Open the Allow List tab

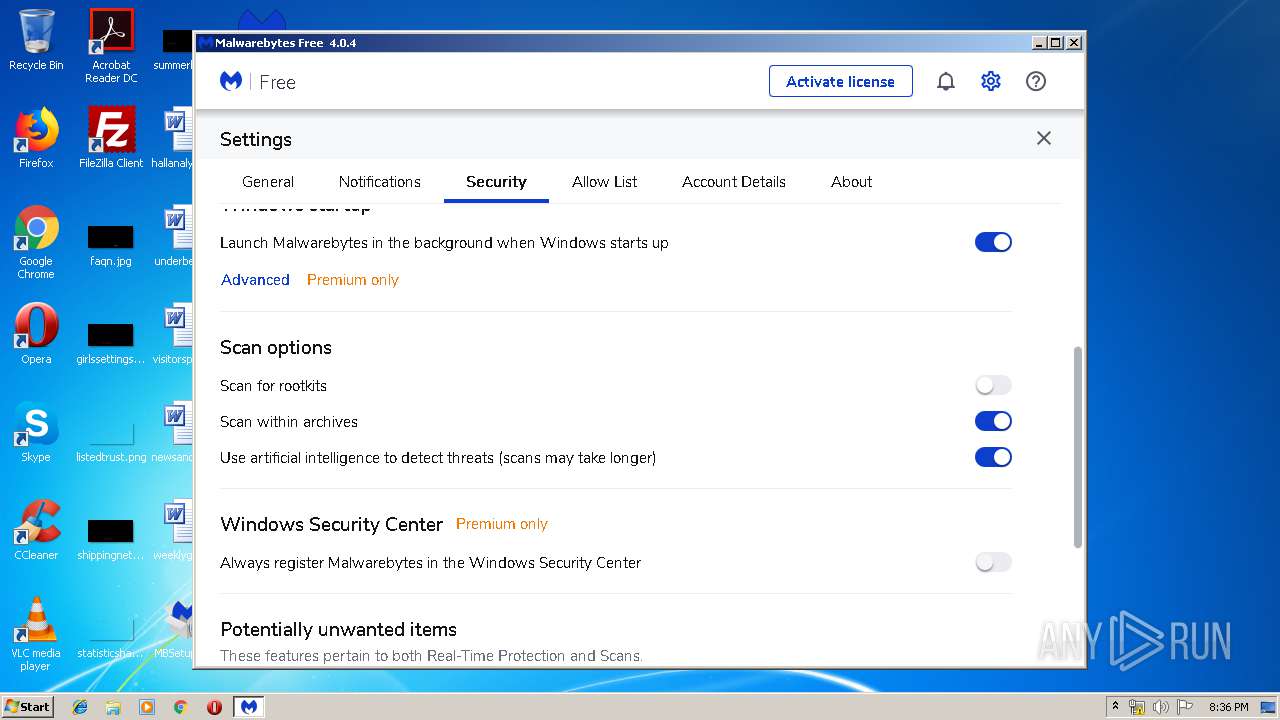(x=605, y=182)
